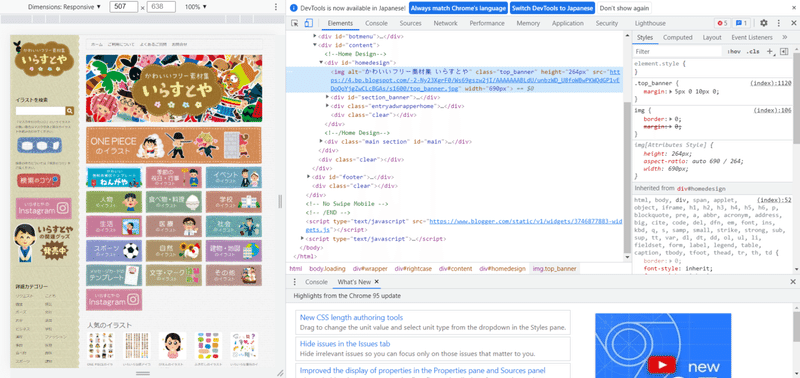This screenshot has height=378, width=800.
Task: Click the site illustration search box
Action: coord(40,111)
